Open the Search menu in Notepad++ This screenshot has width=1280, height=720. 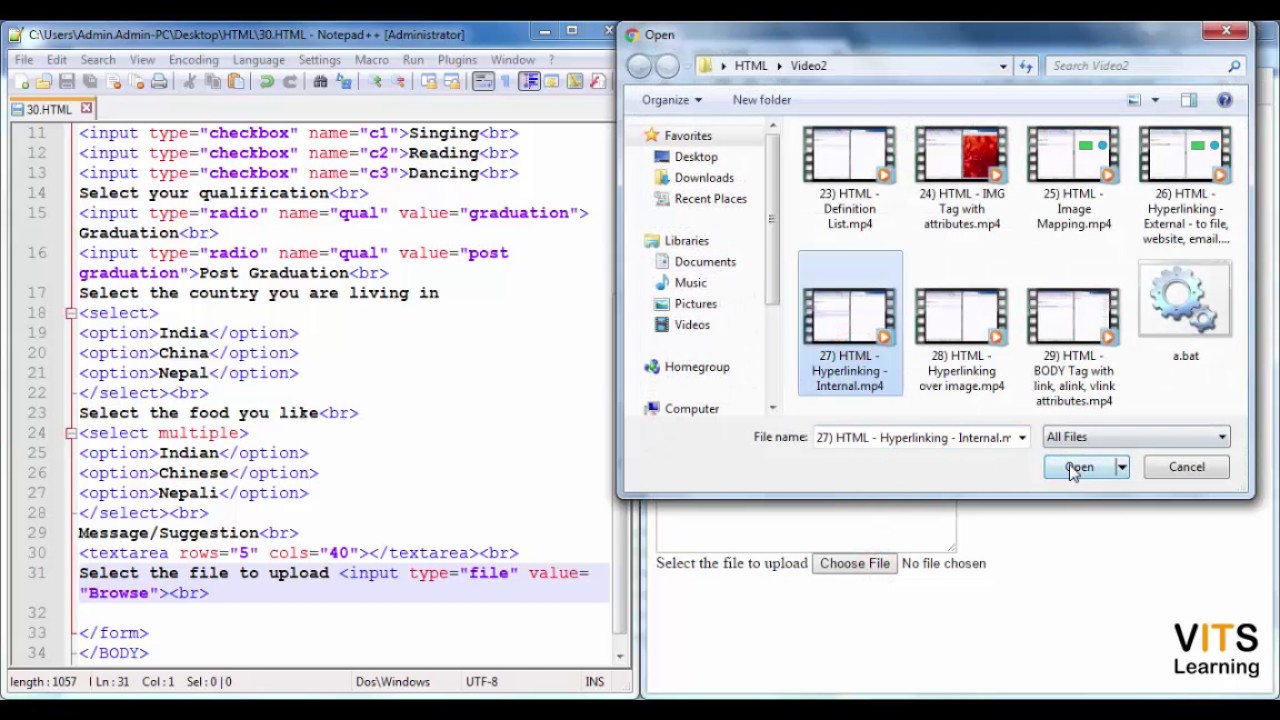coord(98,60)
